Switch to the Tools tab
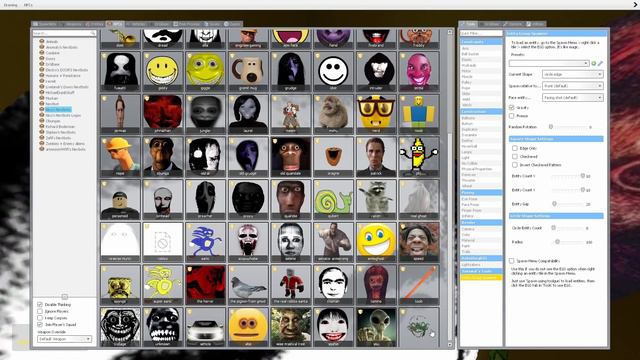Viewport: 640px width, 360px height. [469, 24]
